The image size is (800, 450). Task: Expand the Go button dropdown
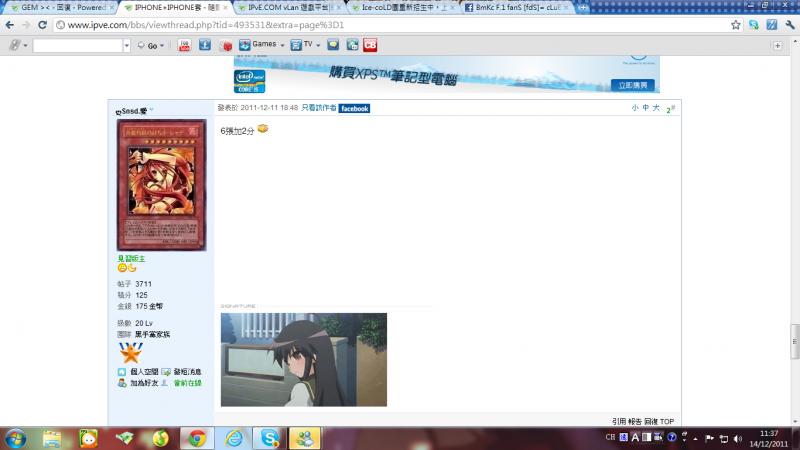coord(162,46)
